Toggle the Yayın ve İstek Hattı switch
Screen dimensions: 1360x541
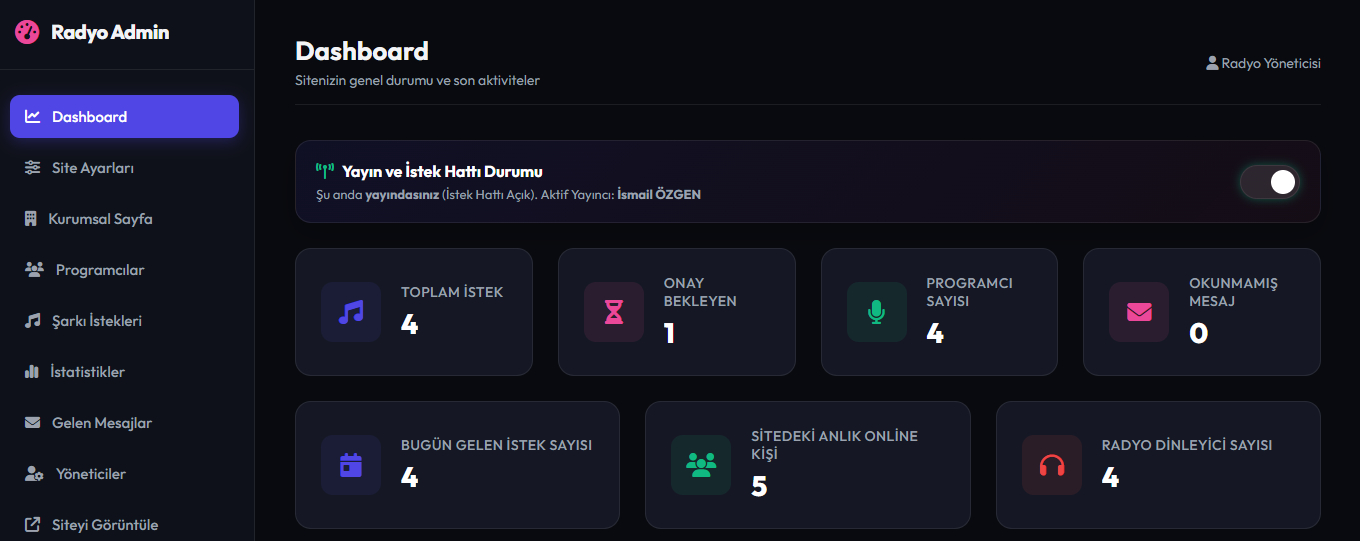[1269, 181]
